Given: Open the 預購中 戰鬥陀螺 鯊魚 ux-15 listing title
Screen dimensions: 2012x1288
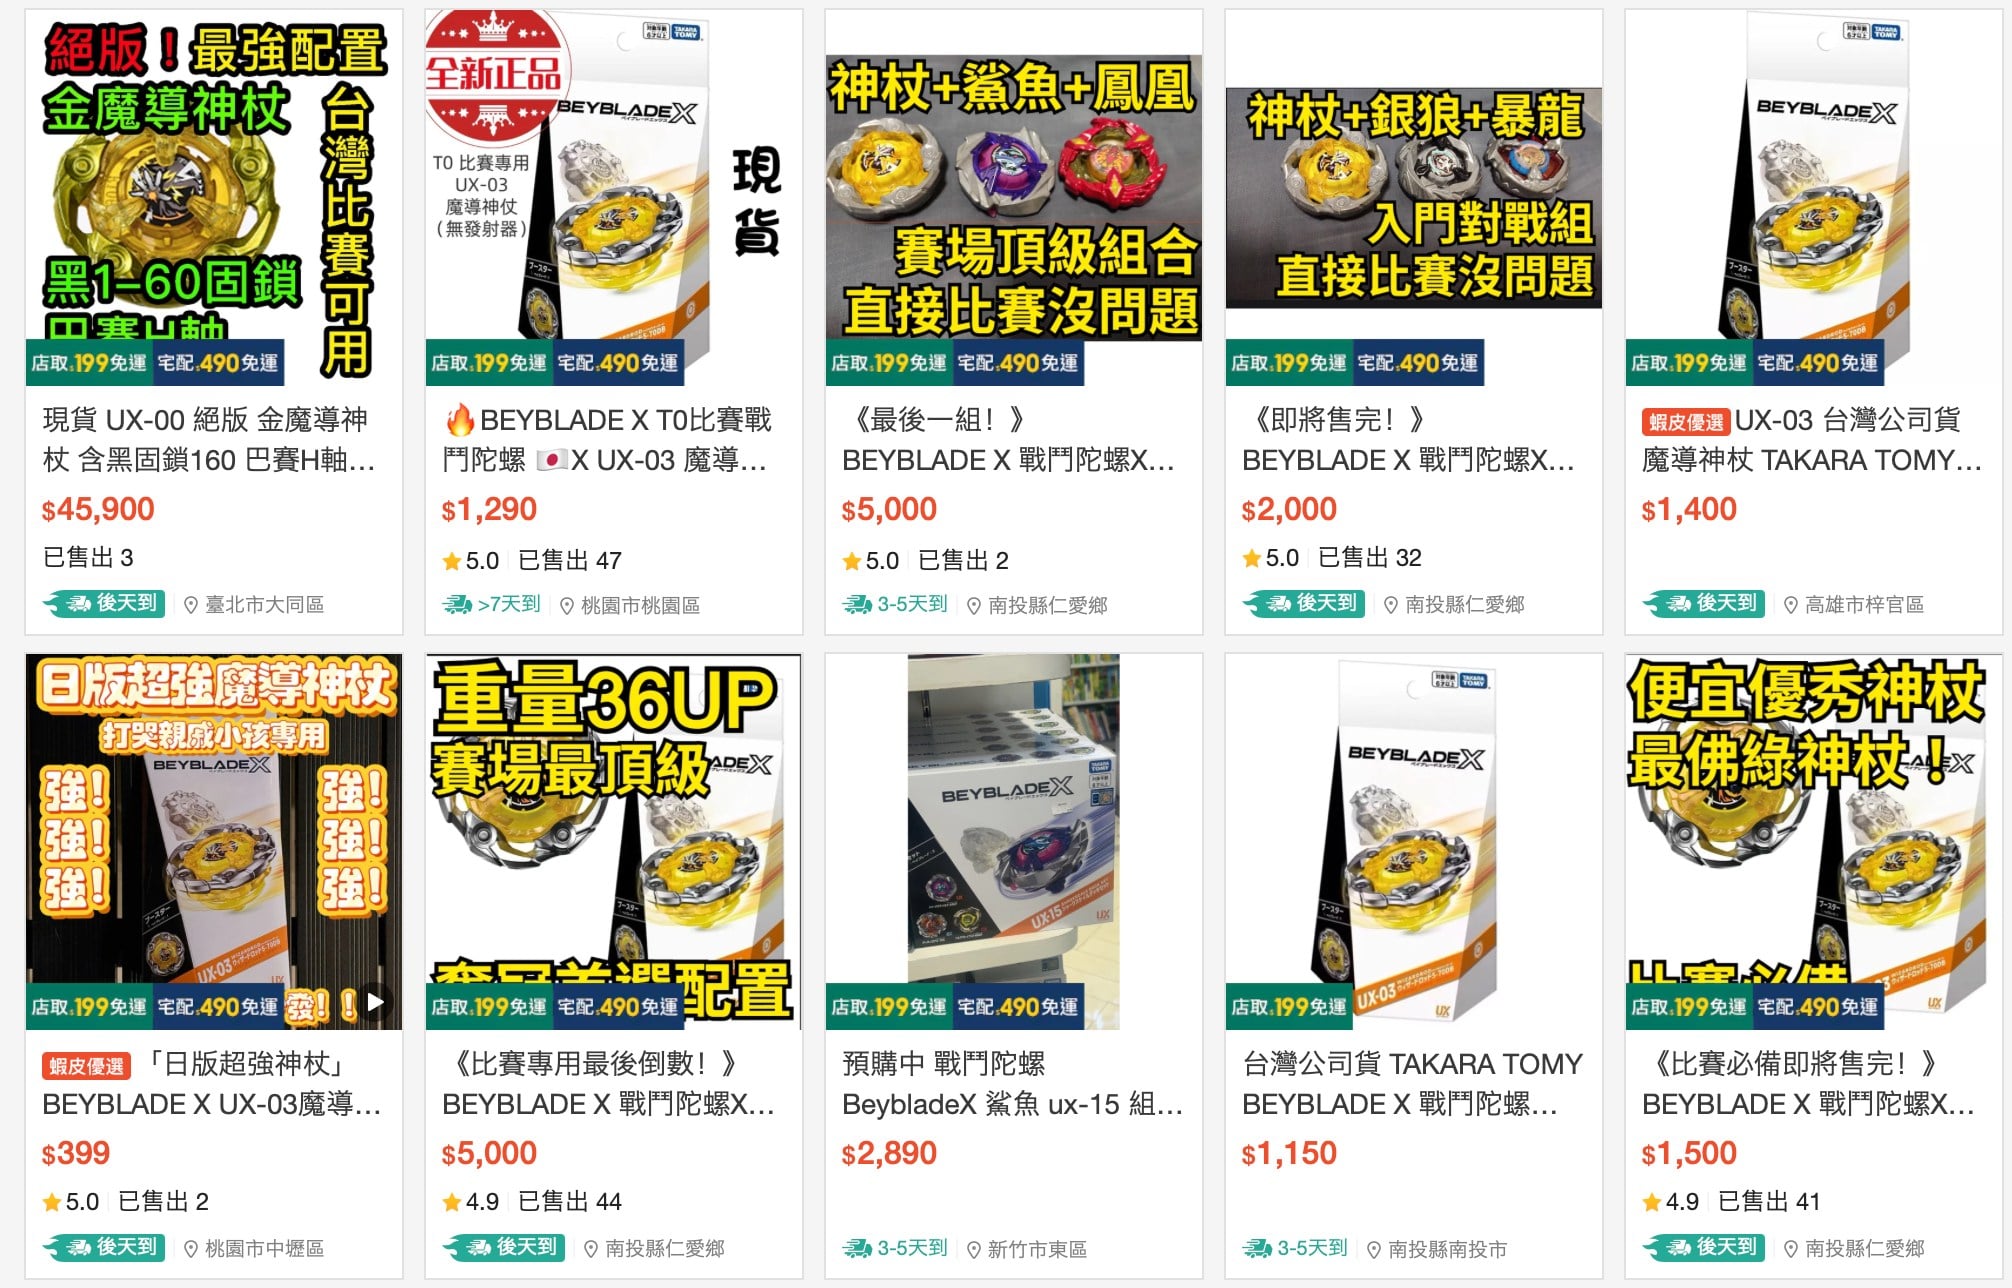Looking at the screenshot, I should click(1012, 1084).
